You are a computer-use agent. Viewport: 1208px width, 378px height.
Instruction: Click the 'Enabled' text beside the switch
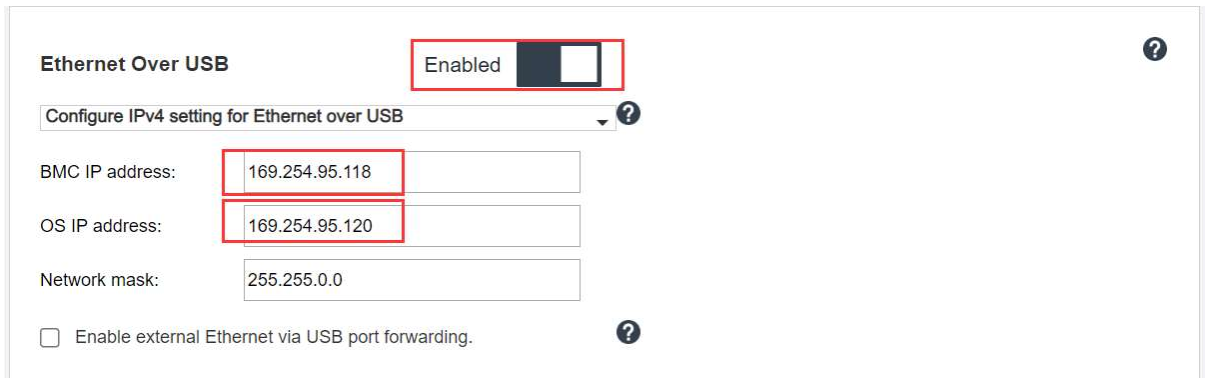click(462, 65)
